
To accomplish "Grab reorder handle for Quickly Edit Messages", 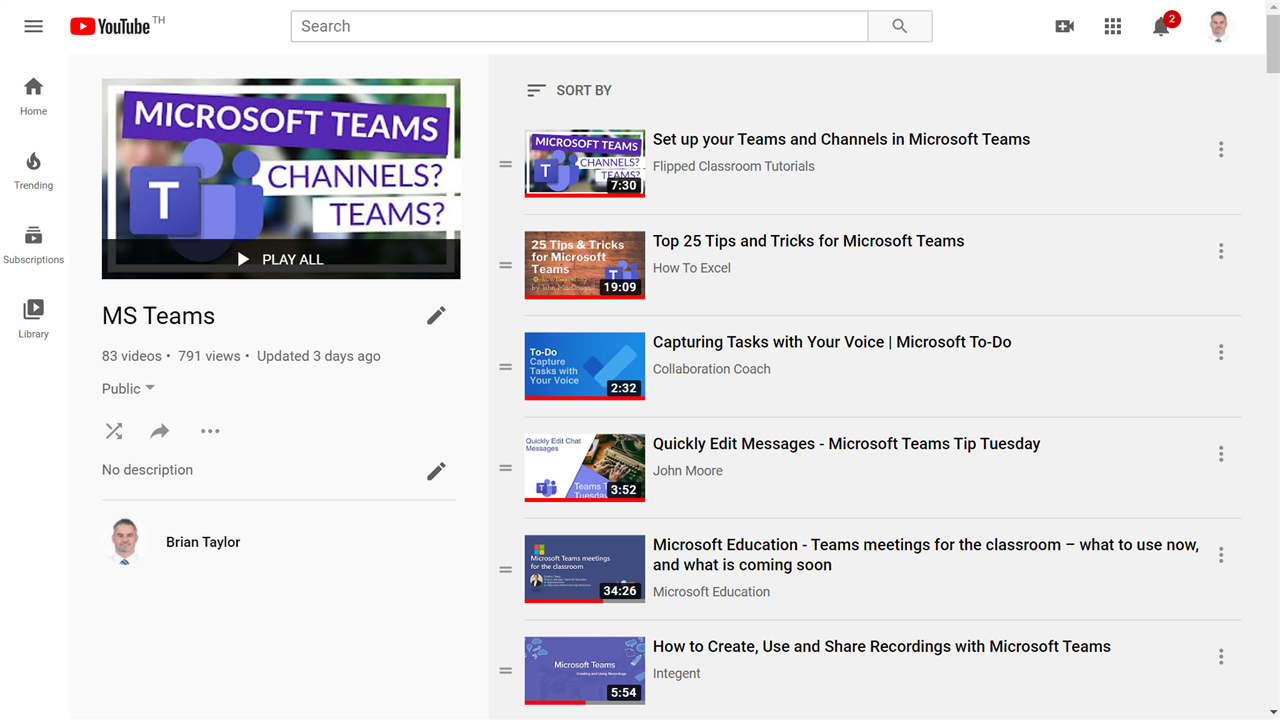I will 506,468.
